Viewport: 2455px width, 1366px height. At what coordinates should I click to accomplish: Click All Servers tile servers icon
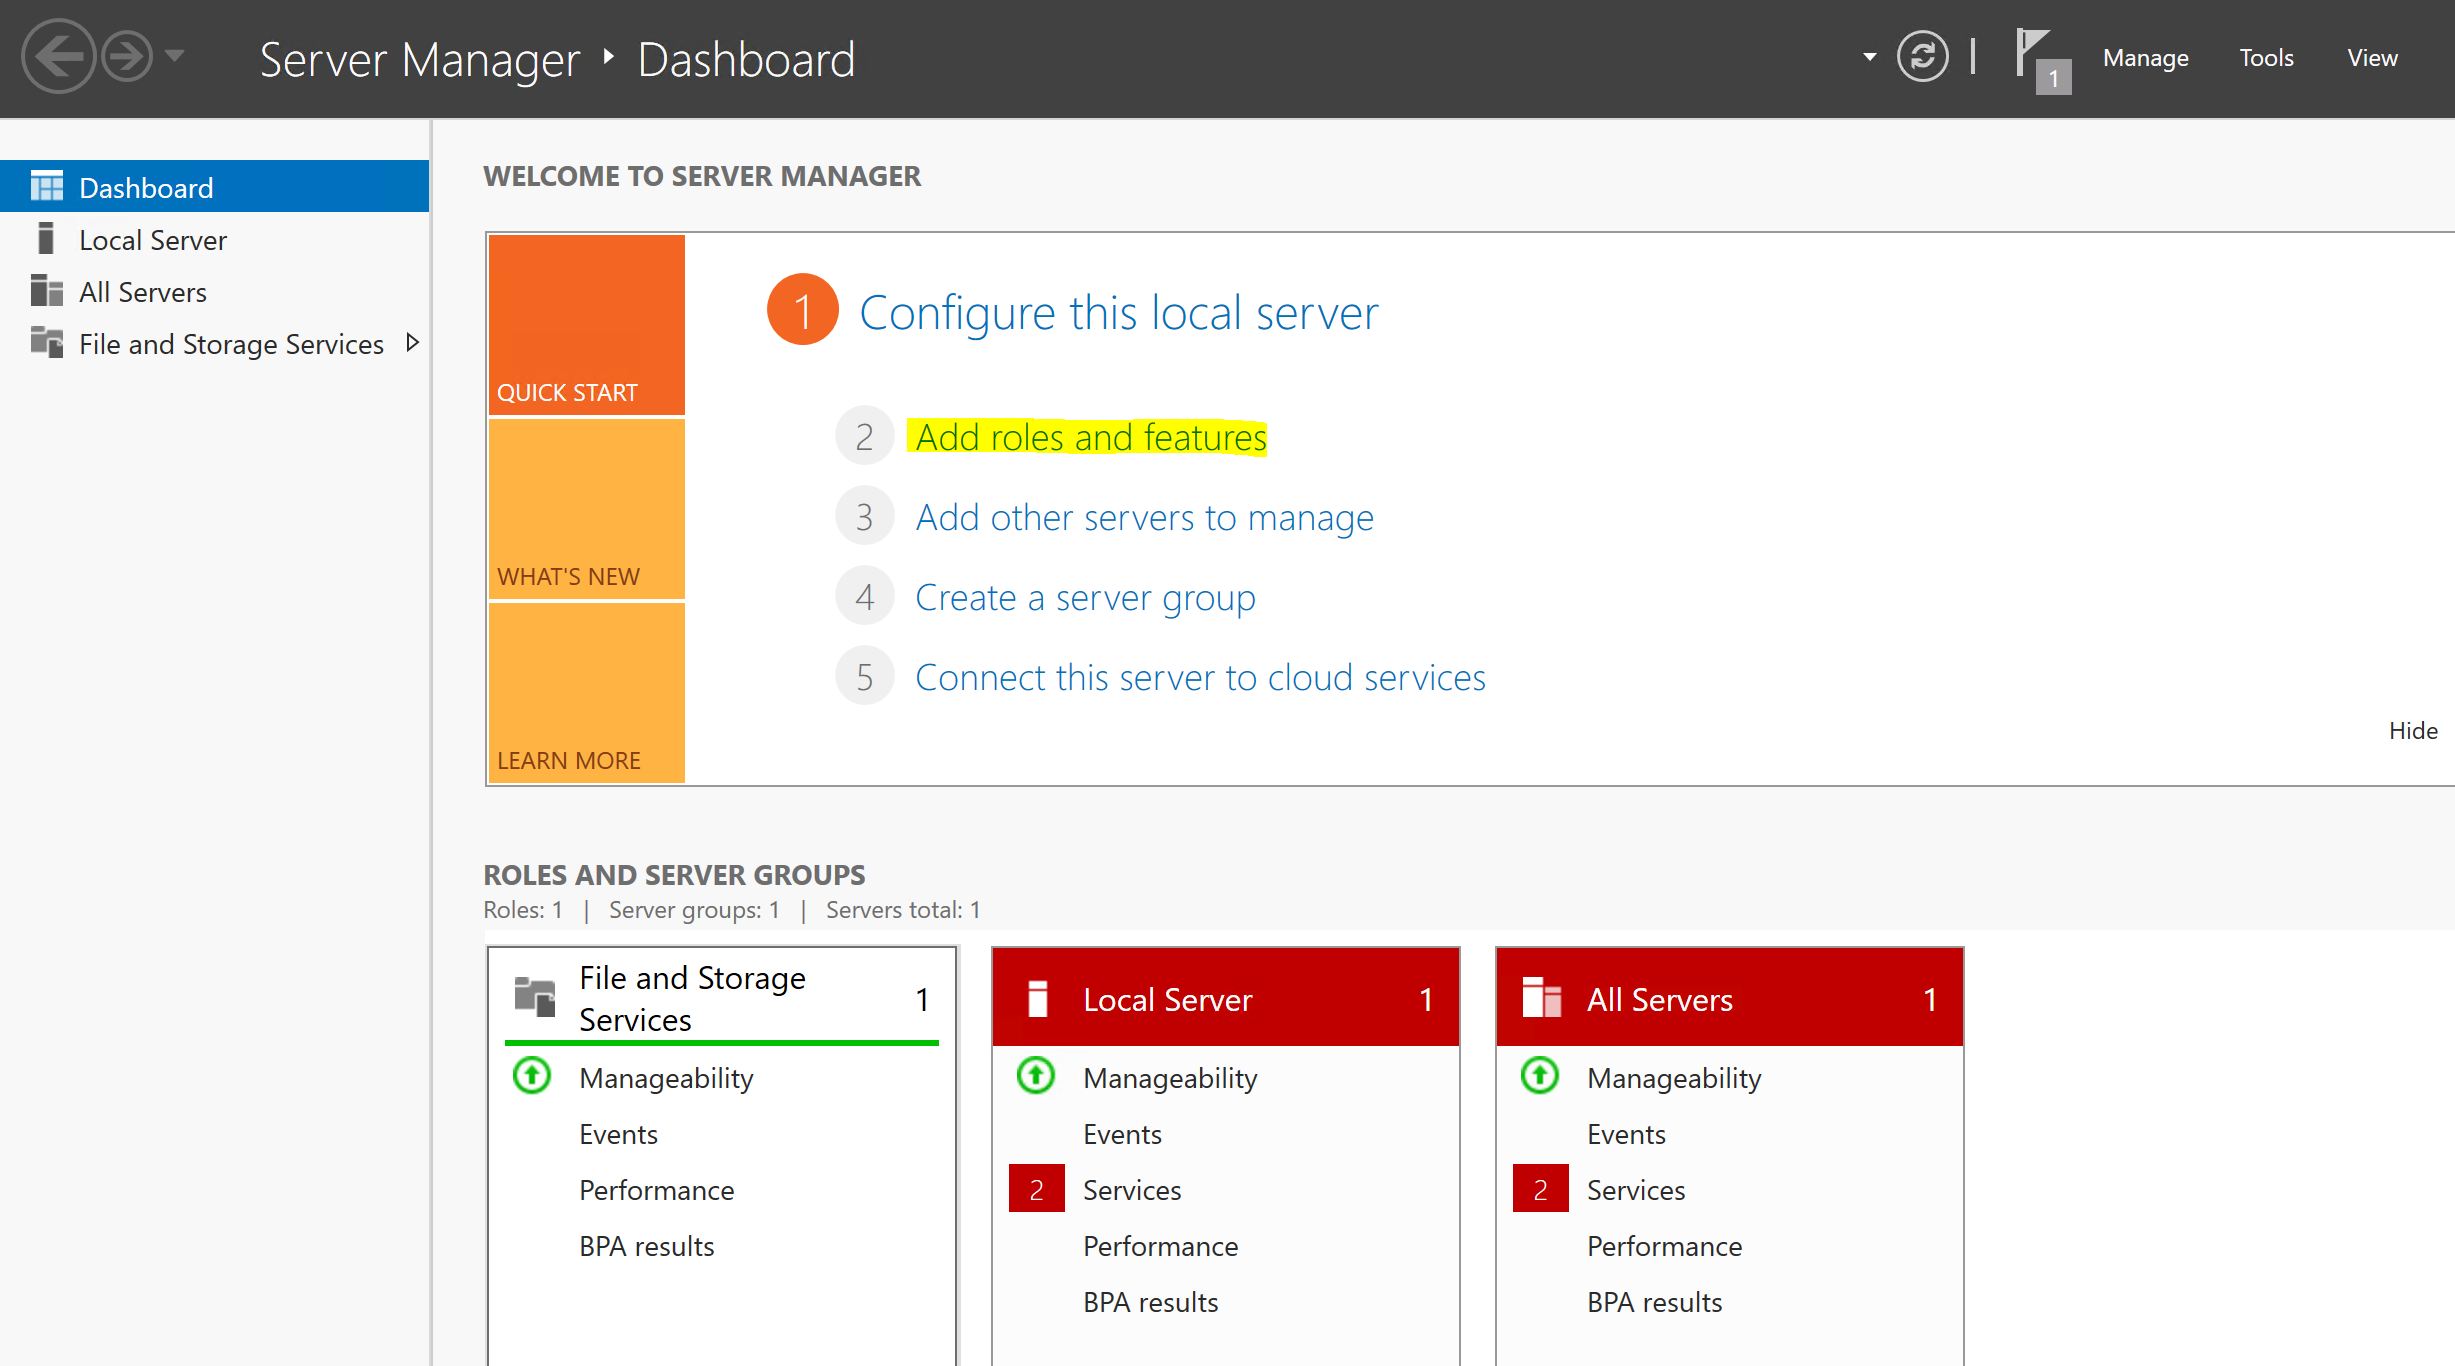pyautogui.click(x=1541, y=997)
